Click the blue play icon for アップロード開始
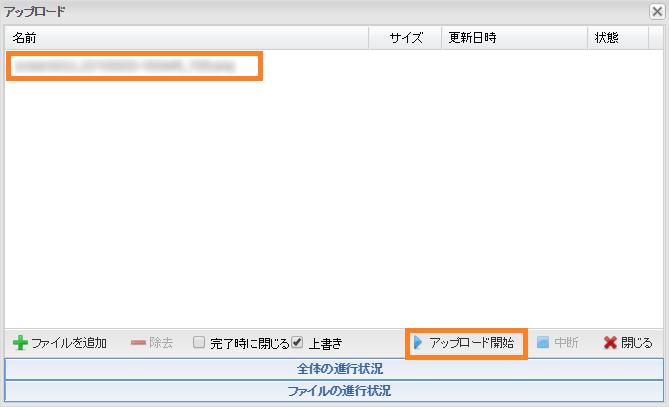Screen dimensions: 669x407 point(418,343)
